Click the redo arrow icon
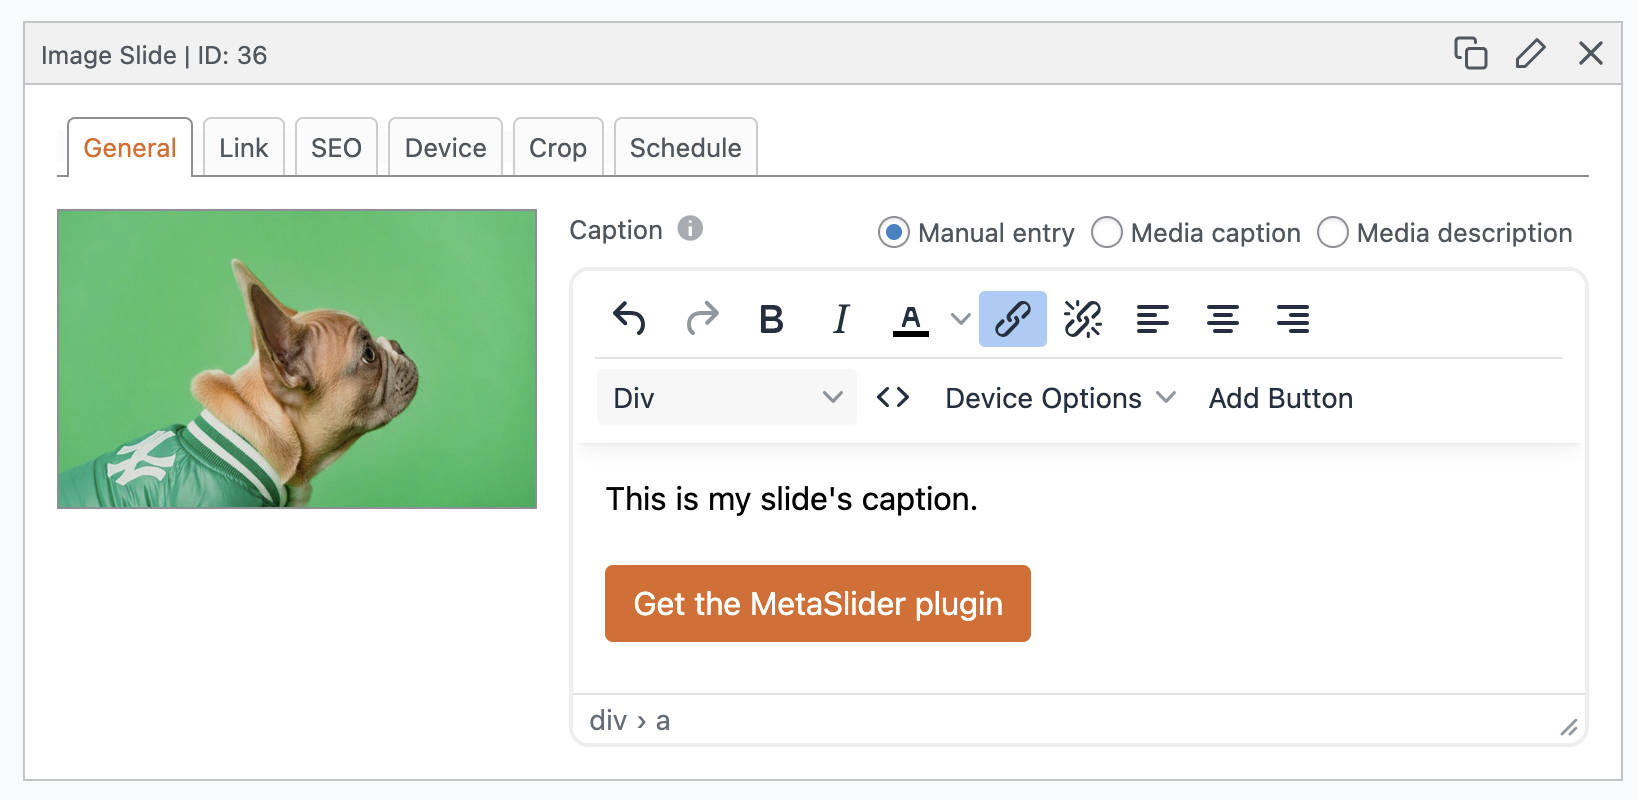 (x=702, y=319)
